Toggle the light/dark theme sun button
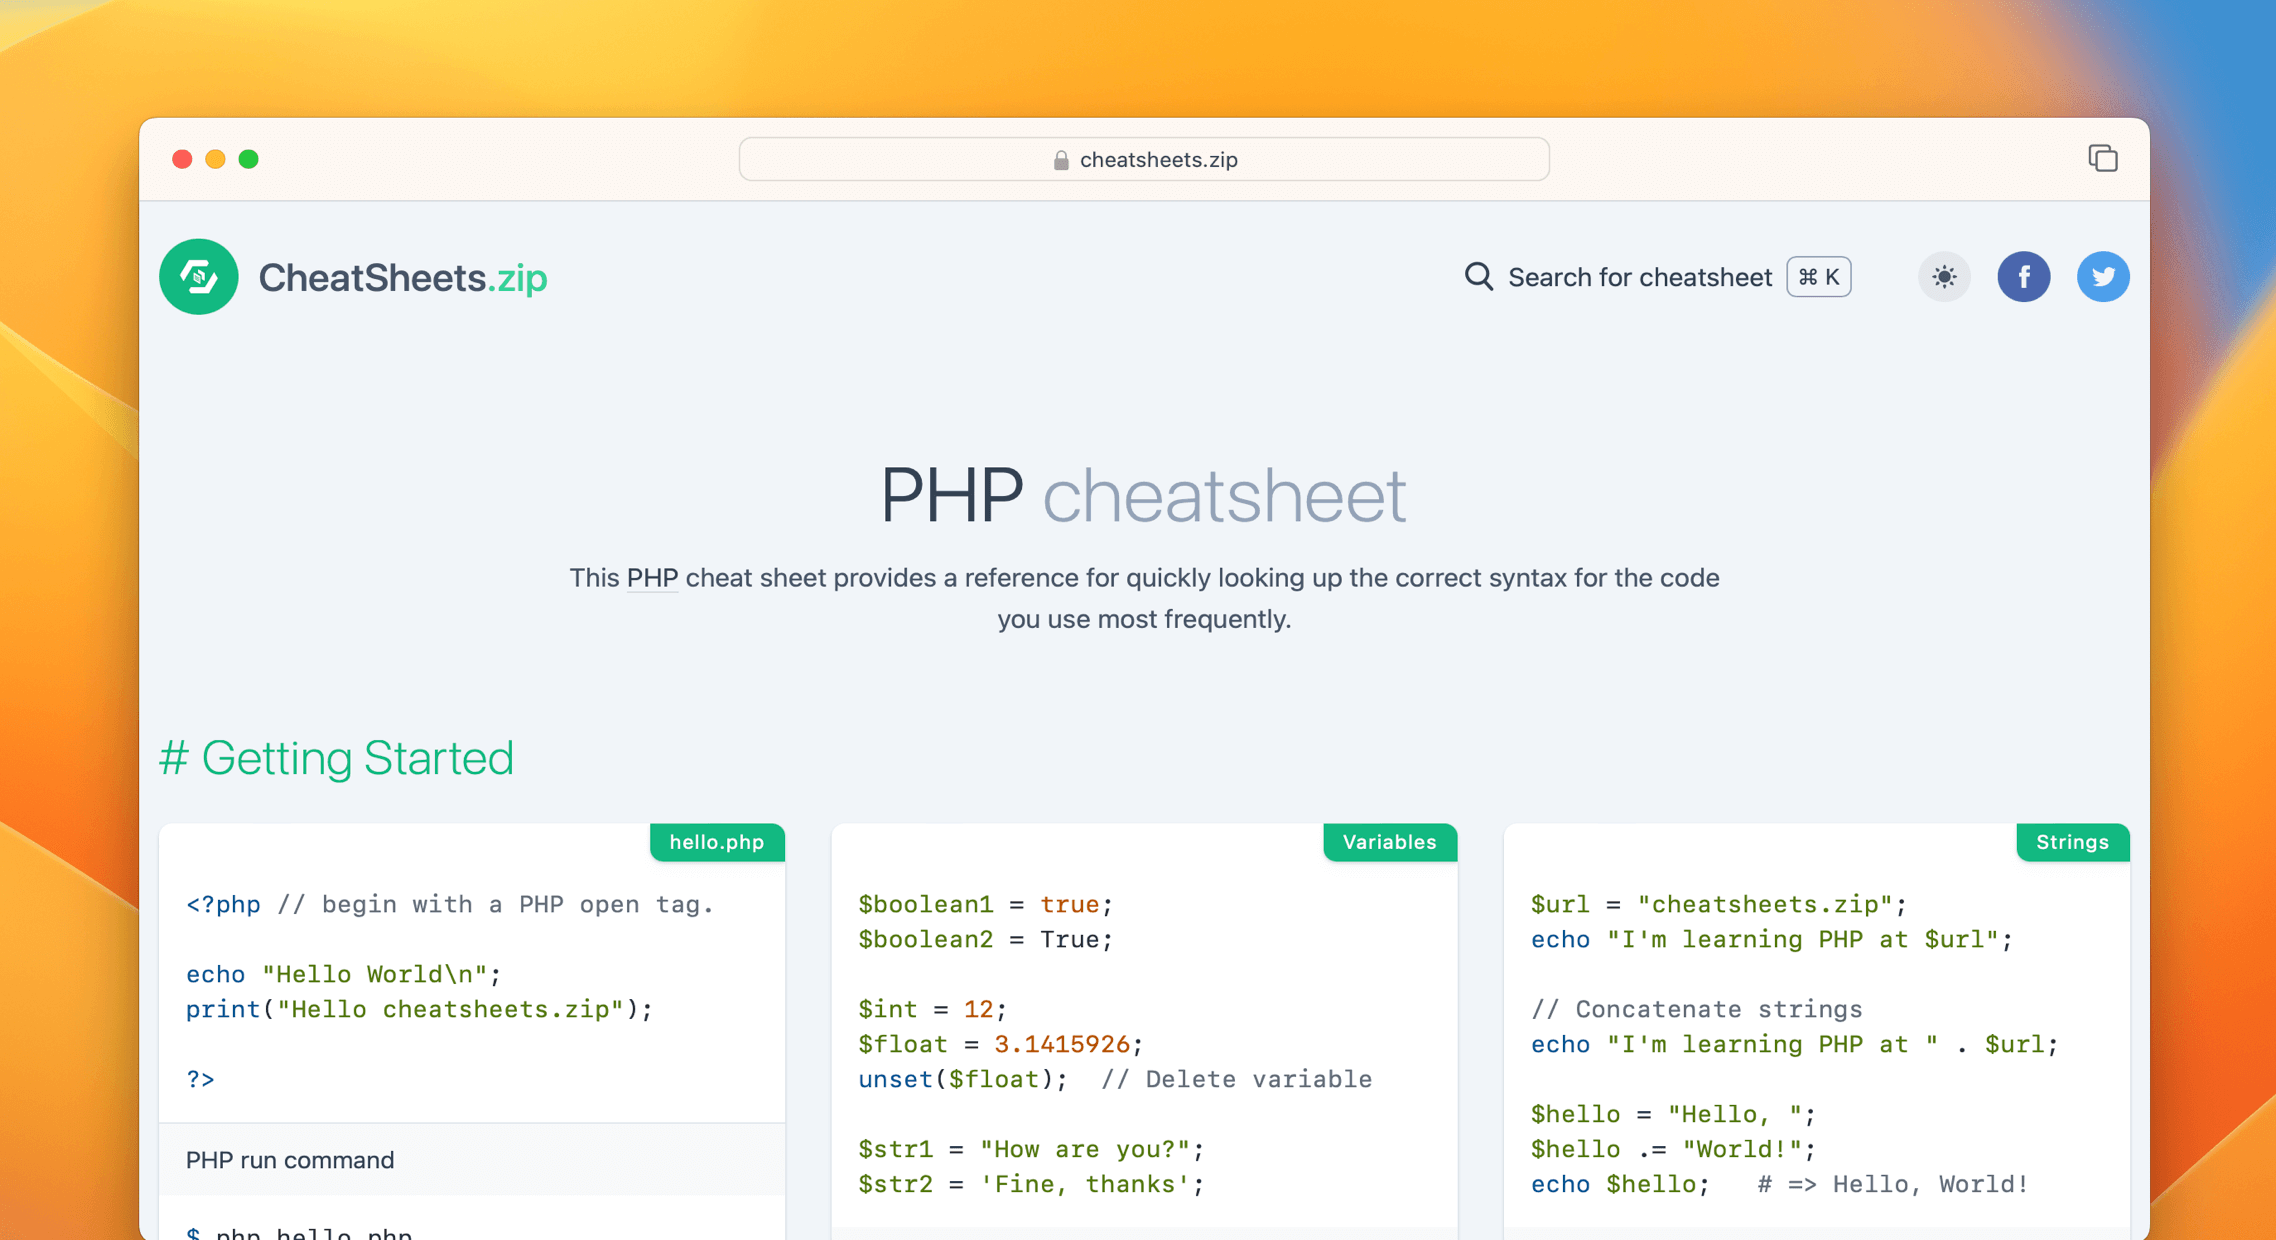Viewport: 2276px width, 1240px height. [x=1943, y=277]
